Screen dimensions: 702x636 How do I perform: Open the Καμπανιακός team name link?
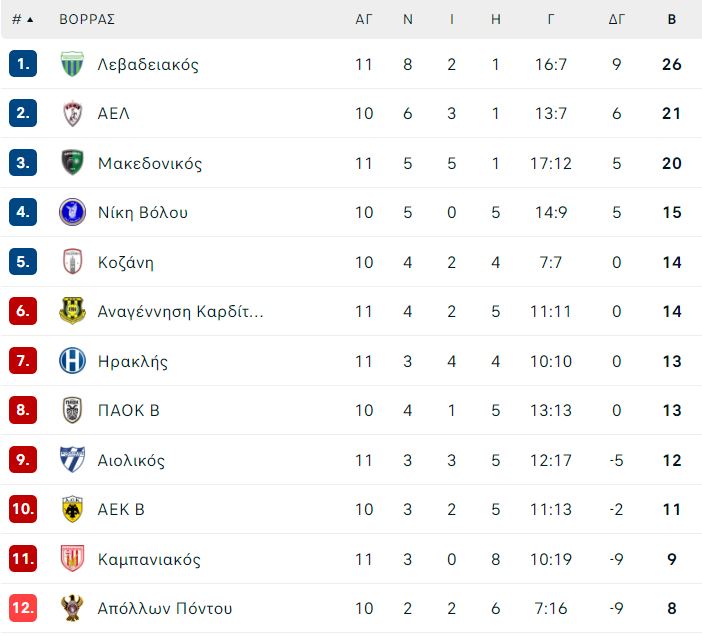coord(149,559)
